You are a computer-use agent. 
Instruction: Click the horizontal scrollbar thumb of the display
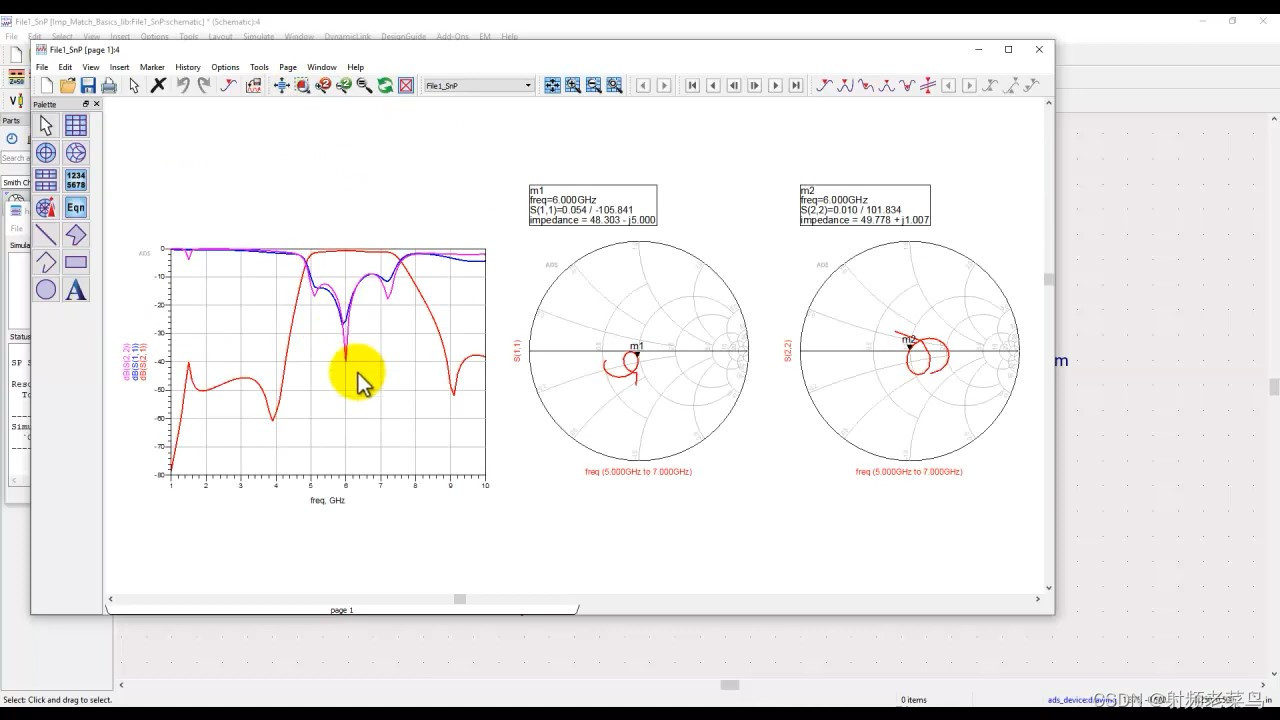pyautogui.click(x=460, y=599)
